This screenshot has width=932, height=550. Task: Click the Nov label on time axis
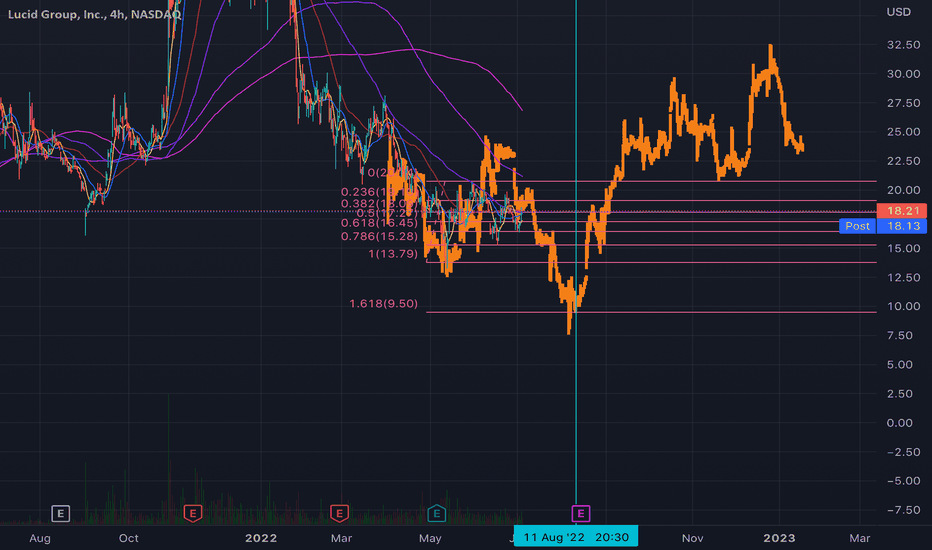coord(692,538)
